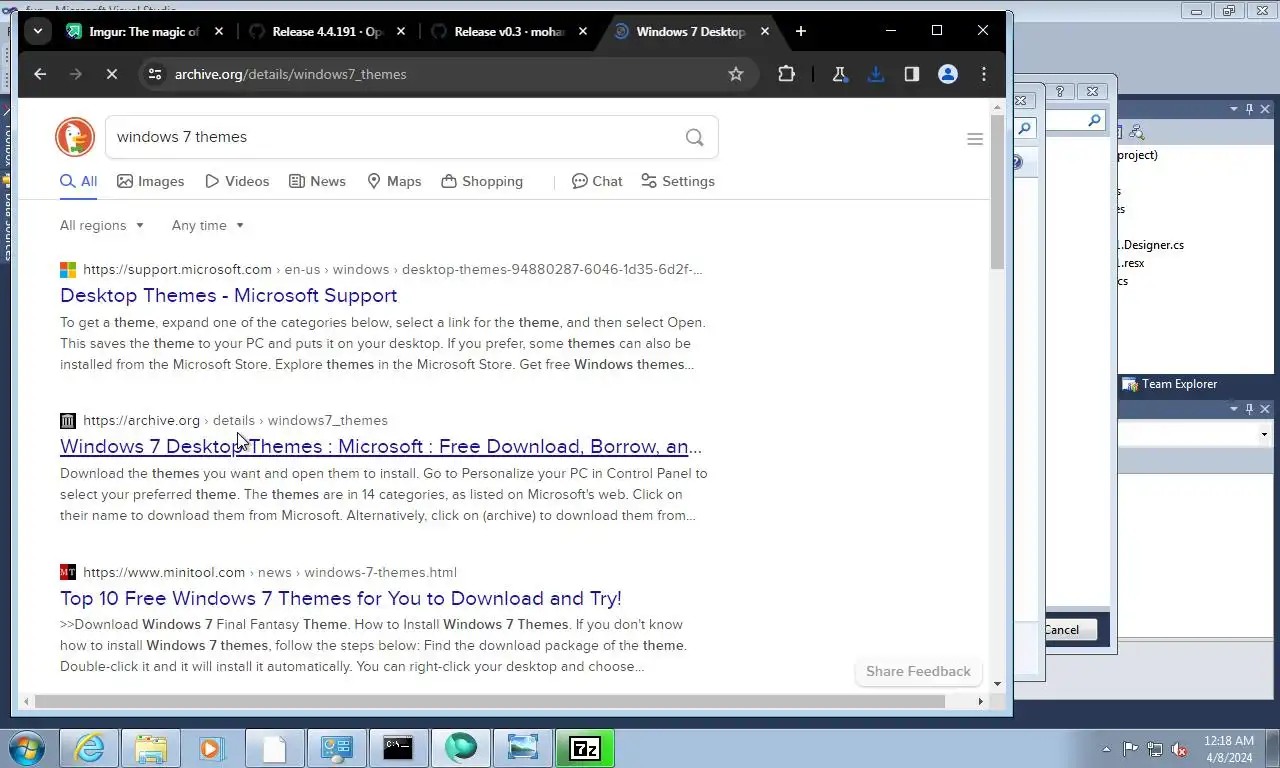Launch Internet Explorer from taskbar
This screenshot has width=1280, height=768.
coord(89,748)
